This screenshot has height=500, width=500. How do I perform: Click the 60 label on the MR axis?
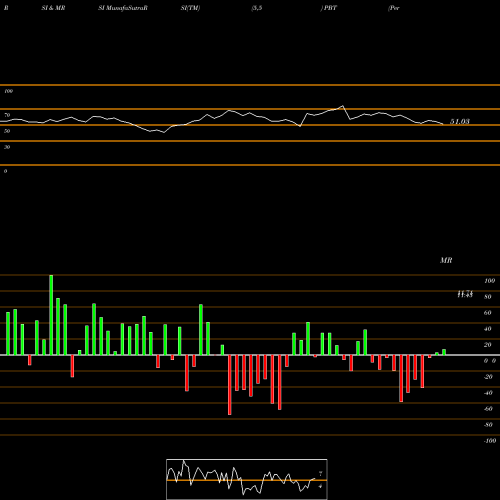coord(488,313)
